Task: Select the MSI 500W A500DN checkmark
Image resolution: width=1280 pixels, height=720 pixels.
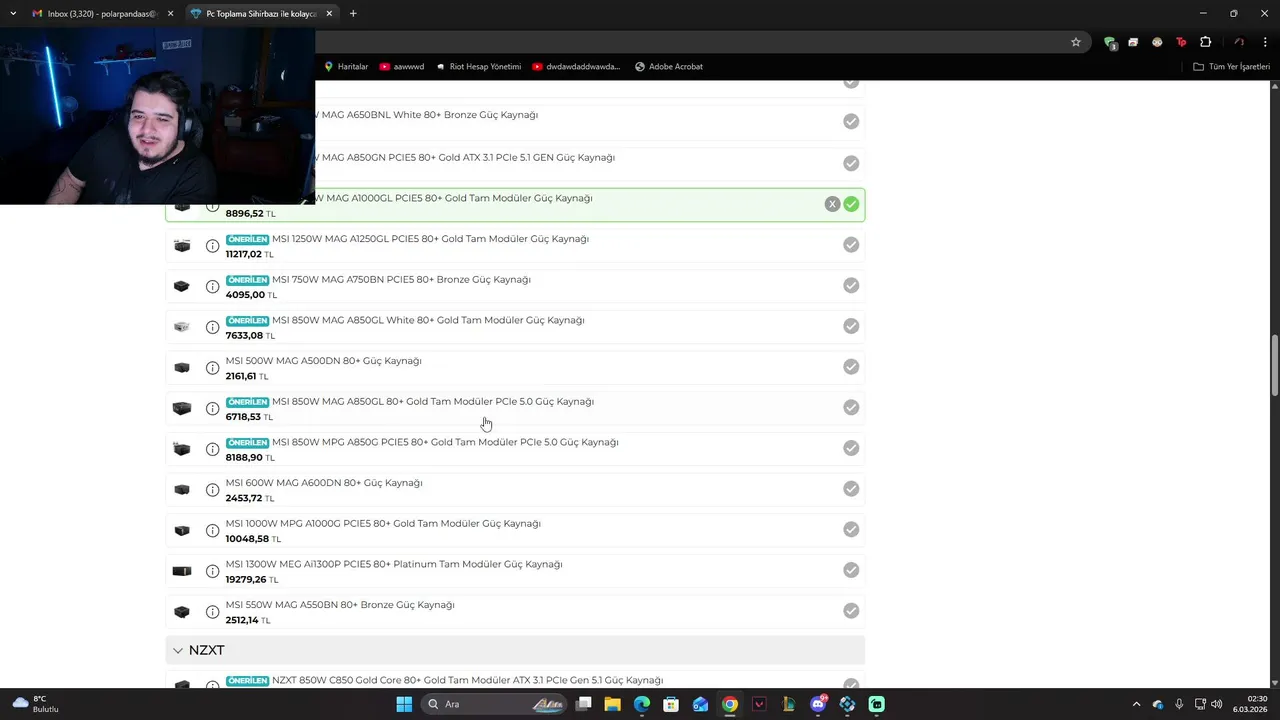Action: (x=851, y=367)
